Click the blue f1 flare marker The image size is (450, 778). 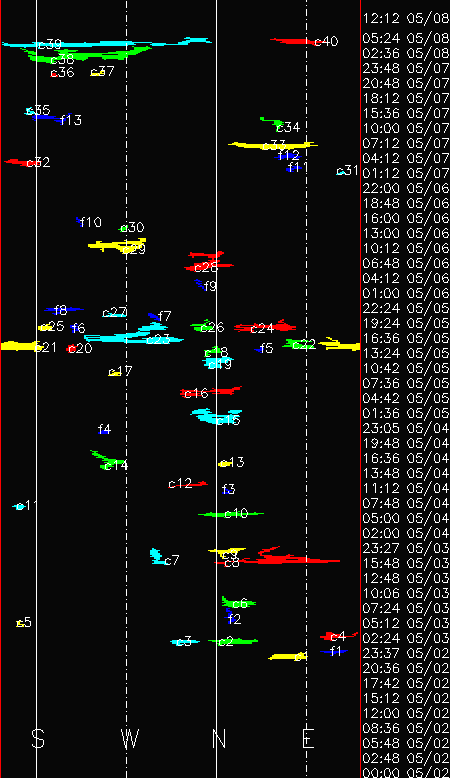[333, 651]
